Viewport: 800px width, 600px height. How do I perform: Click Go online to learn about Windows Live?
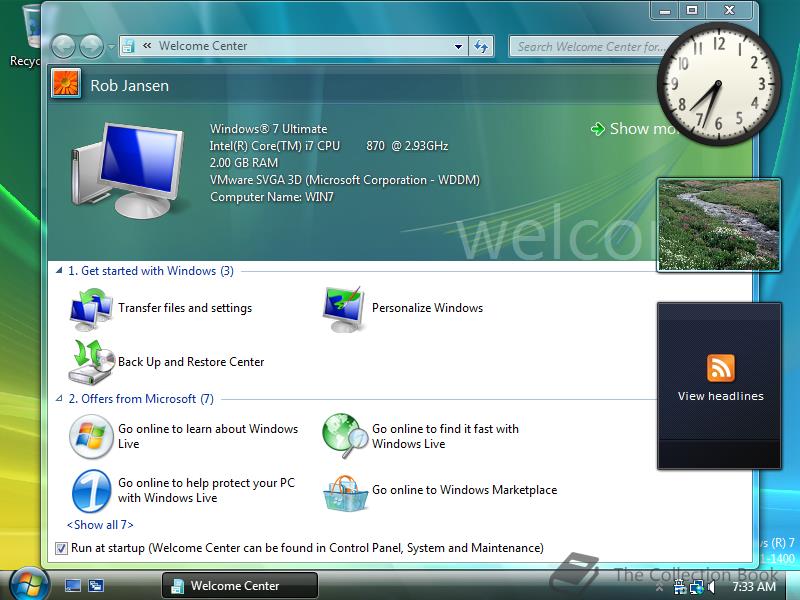point(208,436)
